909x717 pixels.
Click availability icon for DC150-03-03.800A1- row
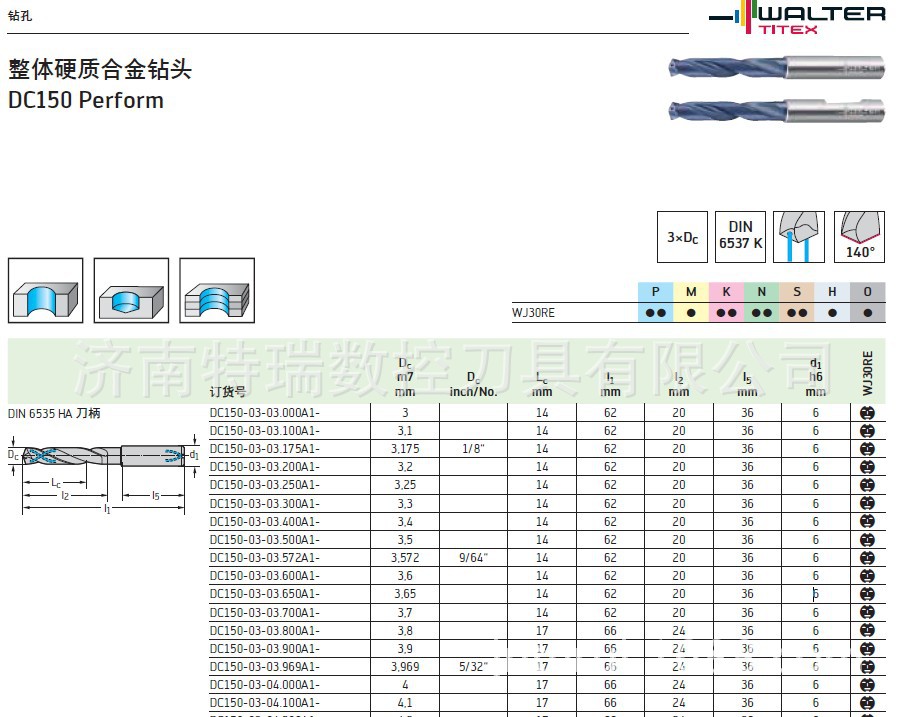867,630
